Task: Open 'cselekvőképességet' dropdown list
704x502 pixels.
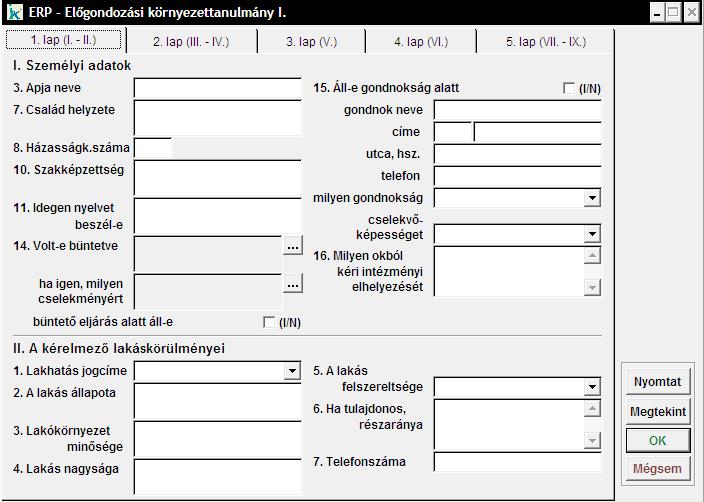Action: [593, 234]
